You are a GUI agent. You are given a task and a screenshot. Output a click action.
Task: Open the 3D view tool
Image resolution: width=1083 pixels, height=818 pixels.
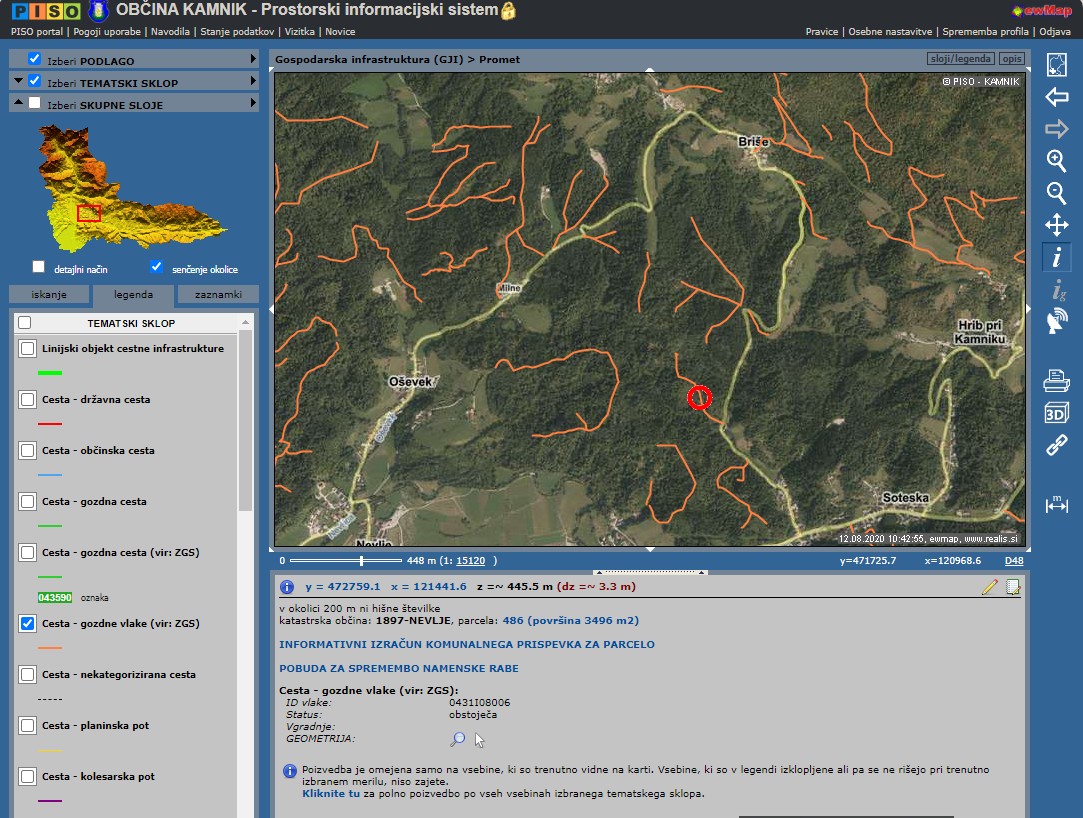[x=1056, y=413]
